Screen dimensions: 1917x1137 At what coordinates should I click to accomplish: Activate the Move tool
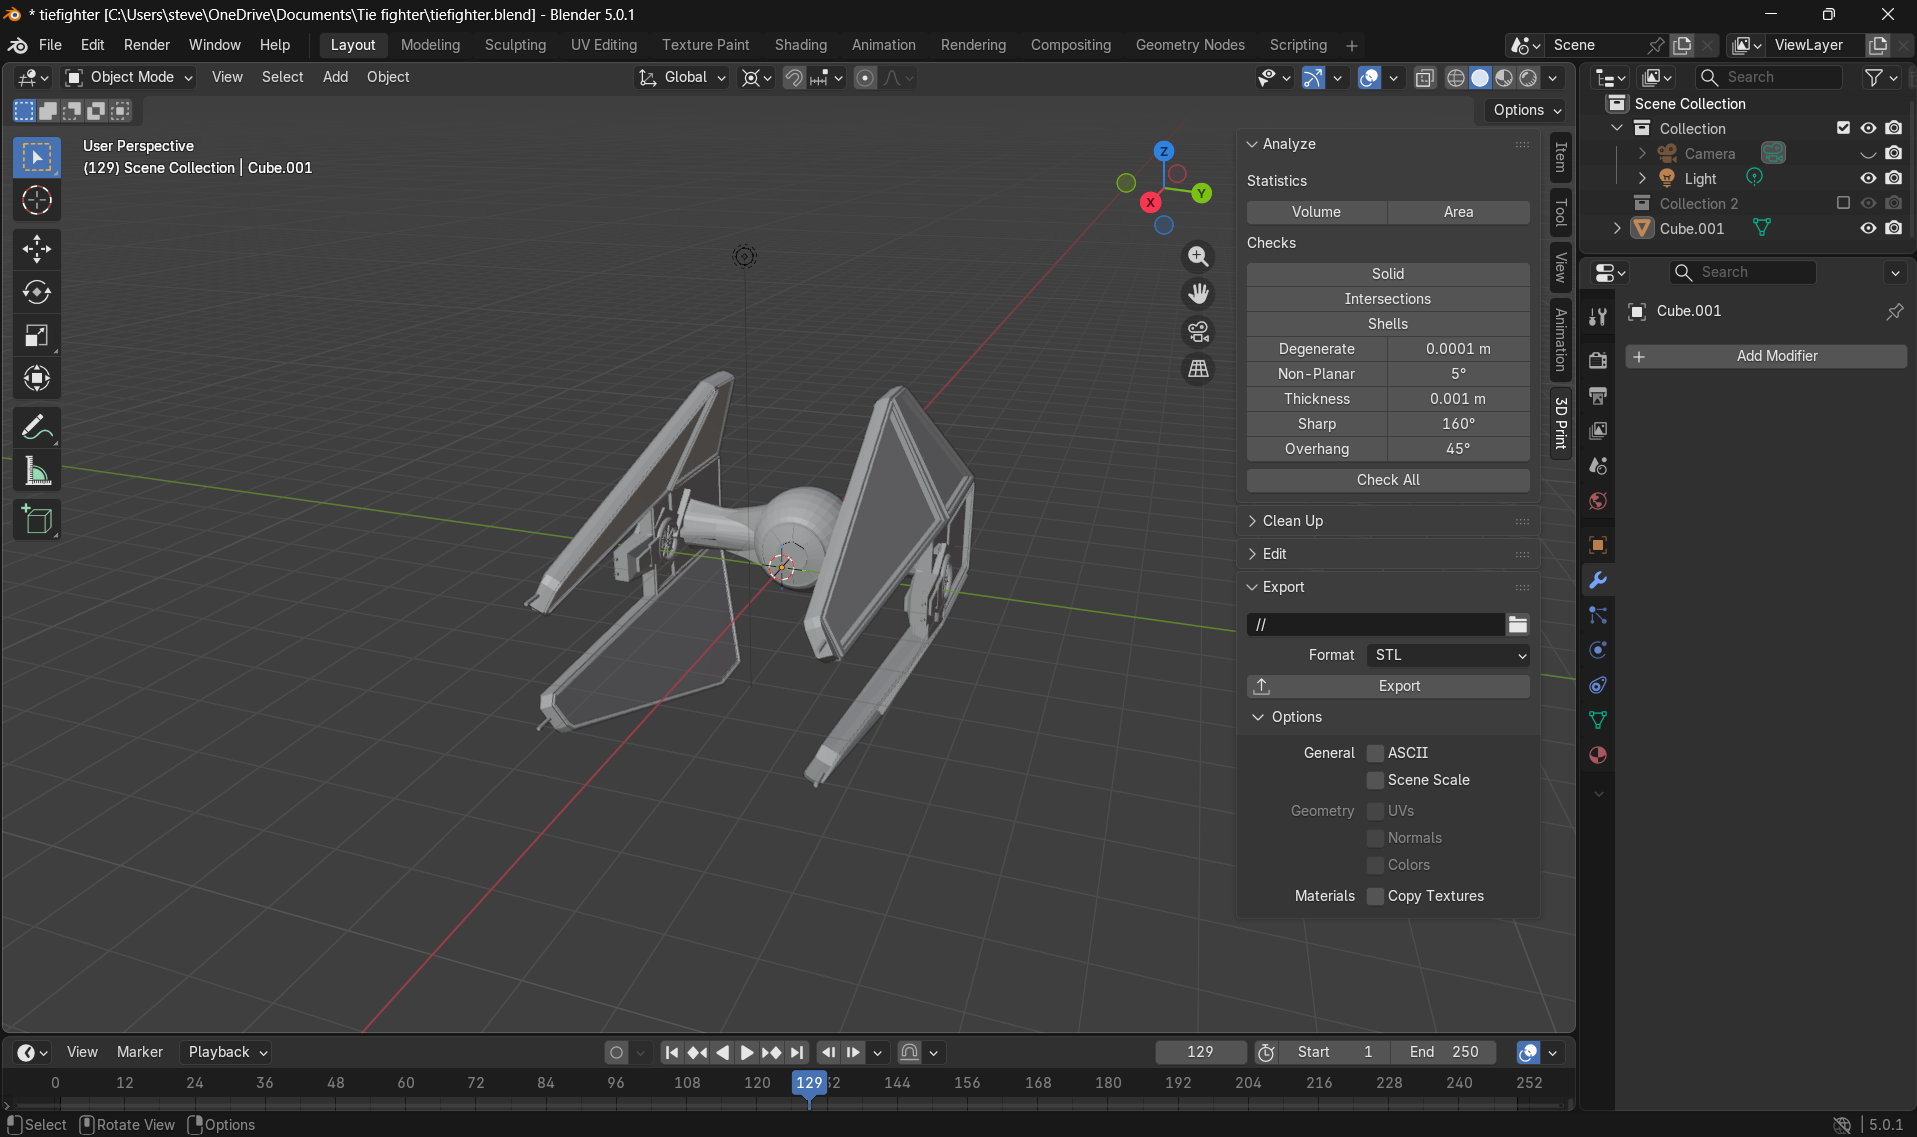[37, 249]
